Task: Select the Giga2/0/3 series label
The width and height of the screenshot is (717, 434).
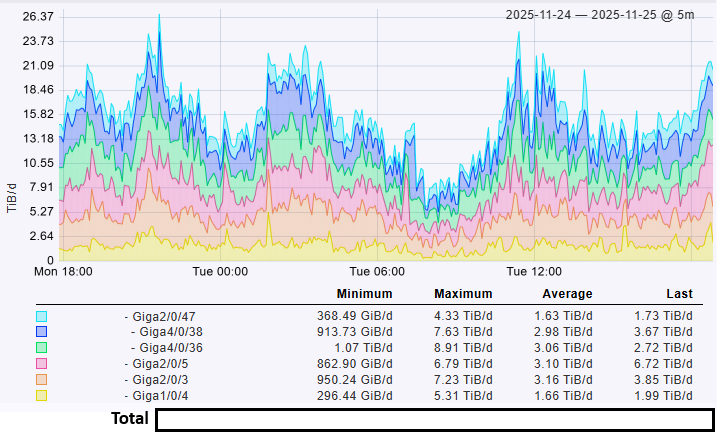Action: coord(160,379)
